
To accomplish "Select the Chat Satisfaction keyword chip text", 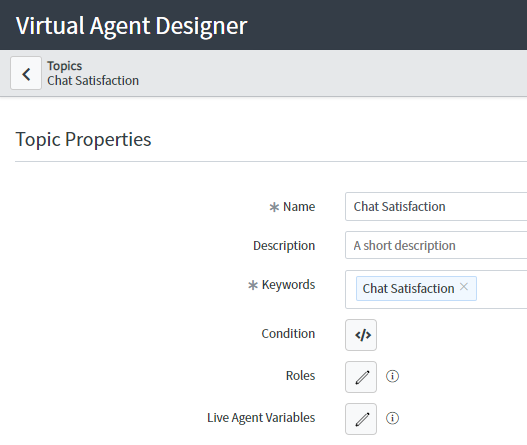I will click(408, 289).
